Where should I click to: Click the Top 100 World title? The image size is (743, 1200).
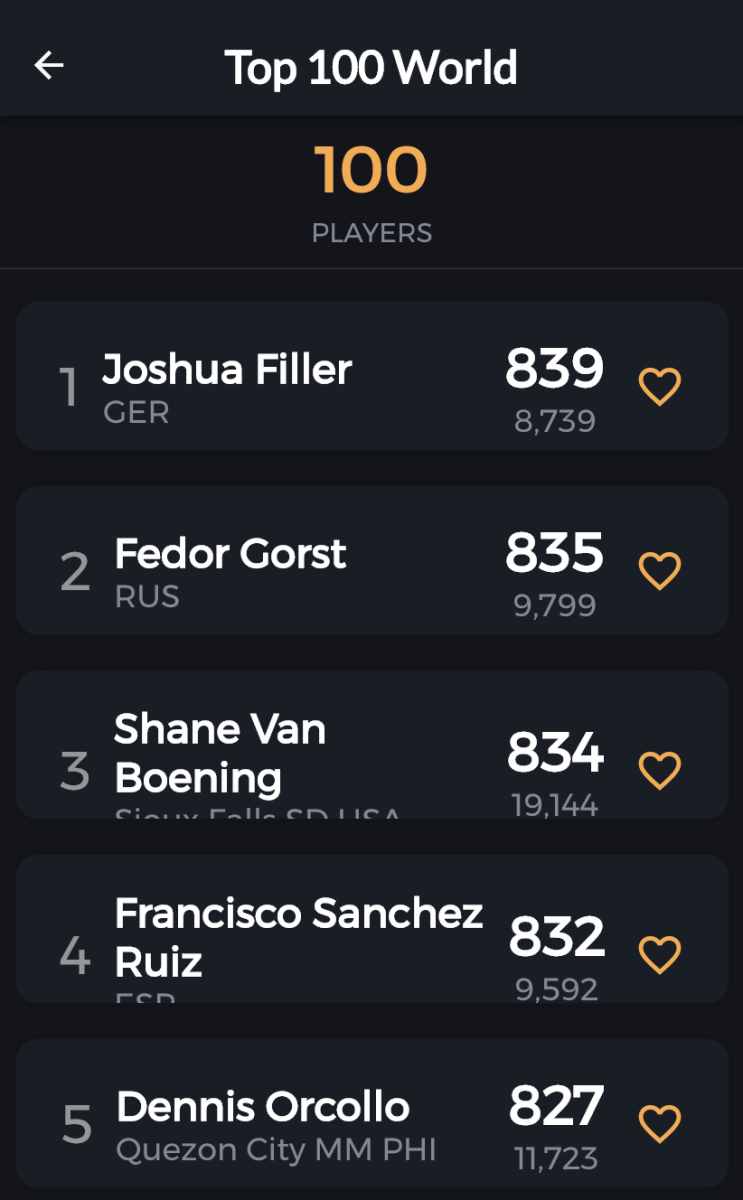(371, 68)
